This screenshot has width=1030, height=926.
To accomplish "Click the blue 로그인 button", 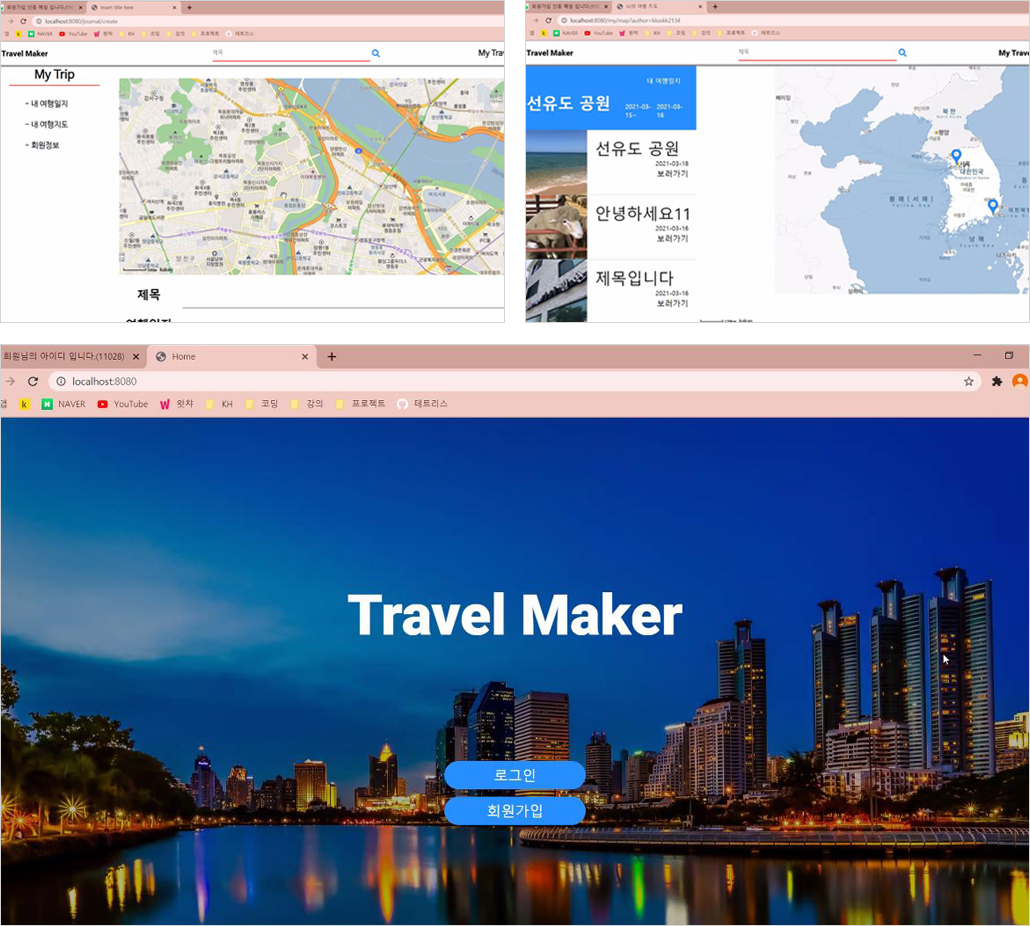I will (x=514, y=775).
